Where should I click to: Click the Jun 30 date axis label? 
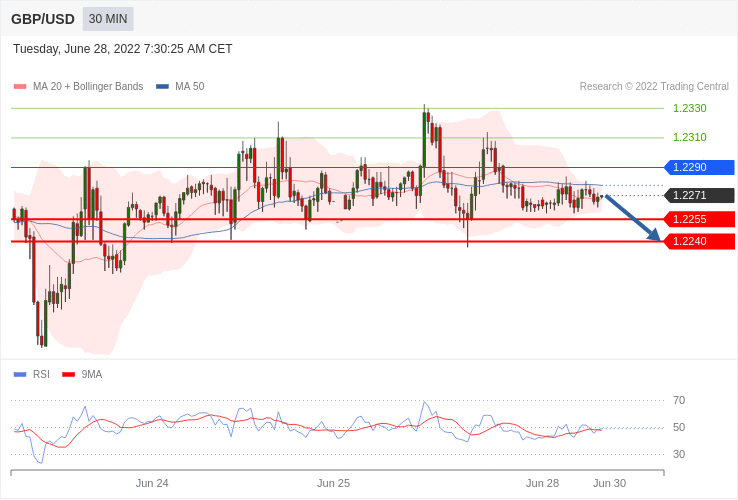[610, 484]
